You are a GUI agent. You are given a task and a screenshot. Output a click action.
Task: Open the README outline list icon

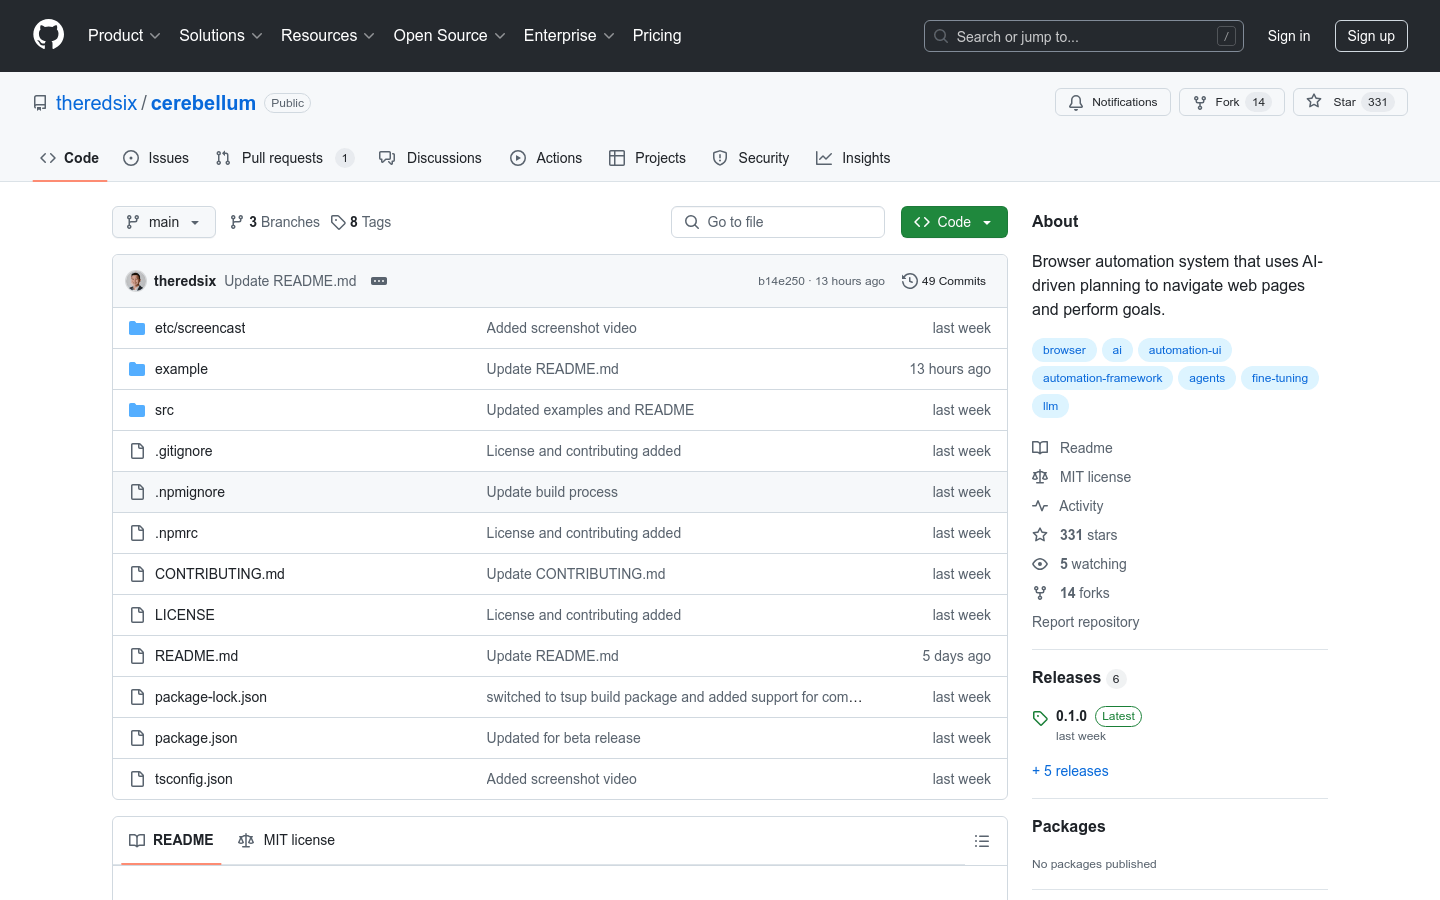coord(982,841)
